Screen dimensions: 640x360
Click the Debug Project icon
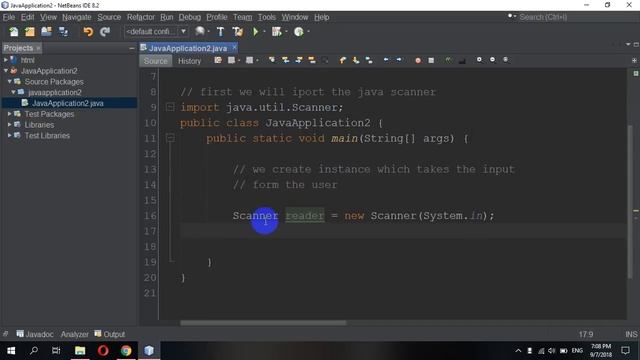tap(277, 31)
